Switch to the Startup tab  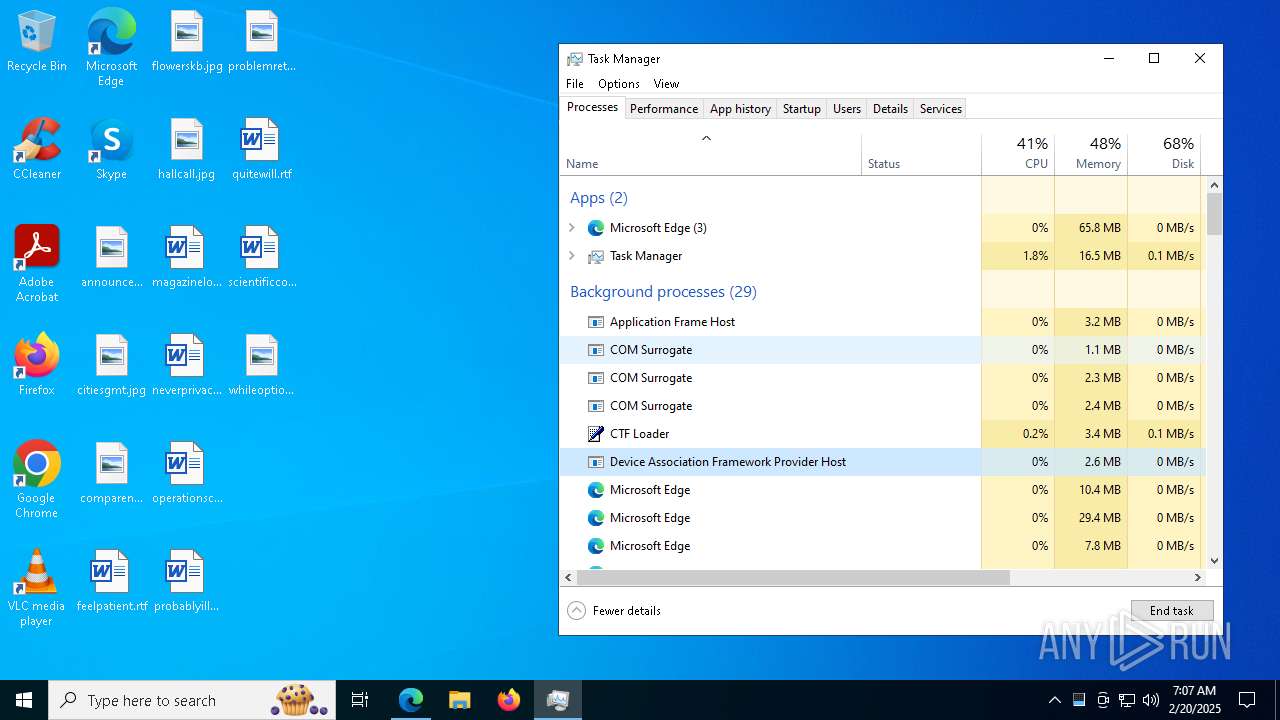click(802, 109)
